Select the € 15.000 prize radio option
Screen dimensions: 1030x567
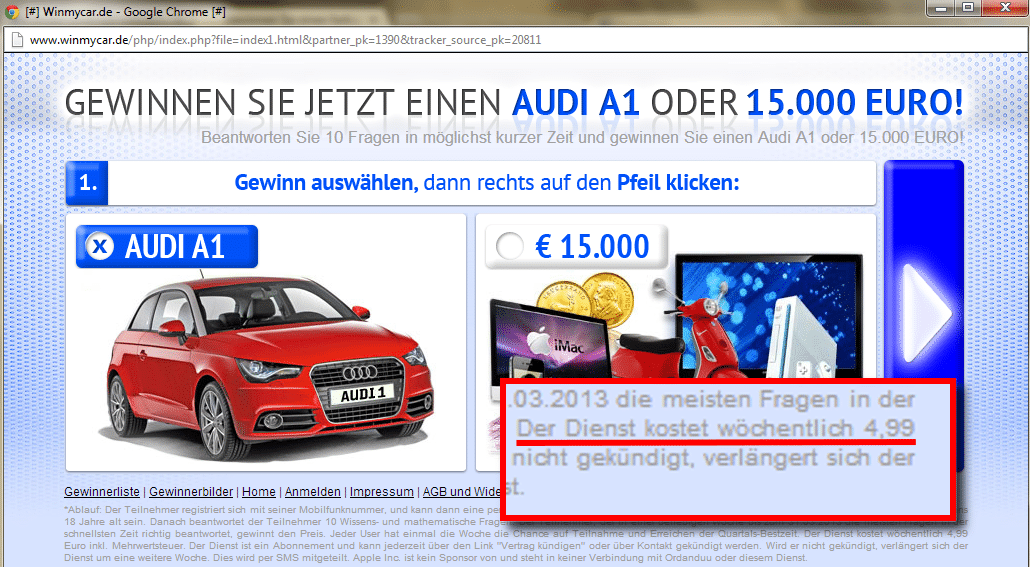tap(510, 246)
